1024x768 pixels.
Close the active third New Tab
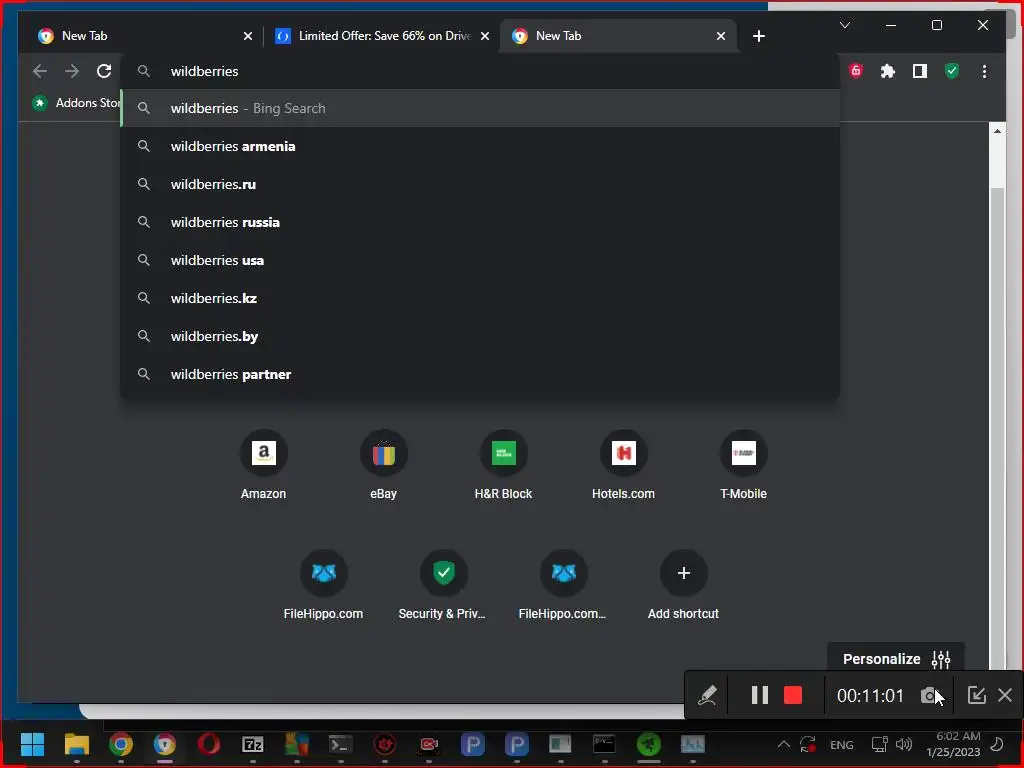pos(720,36)
